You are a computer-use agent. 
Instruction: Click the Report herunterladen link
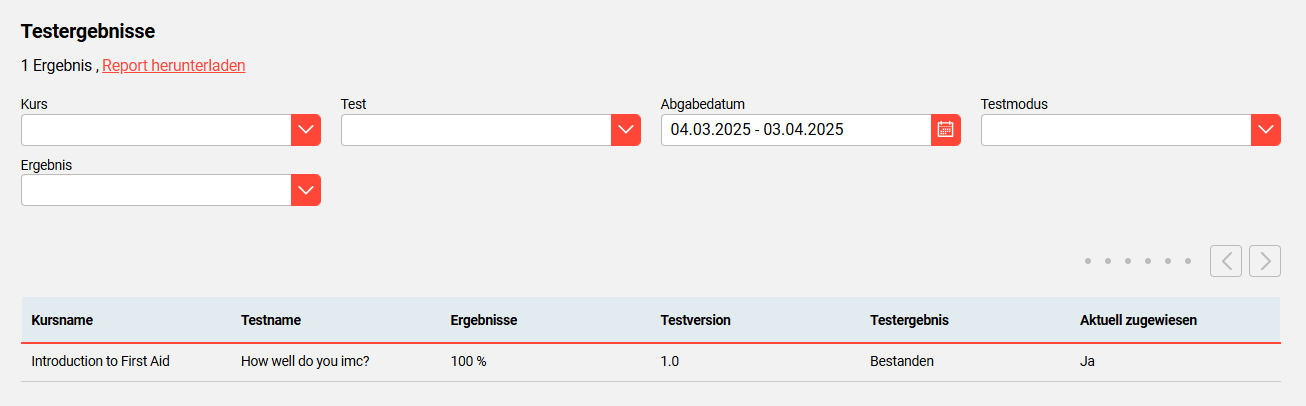174,66
